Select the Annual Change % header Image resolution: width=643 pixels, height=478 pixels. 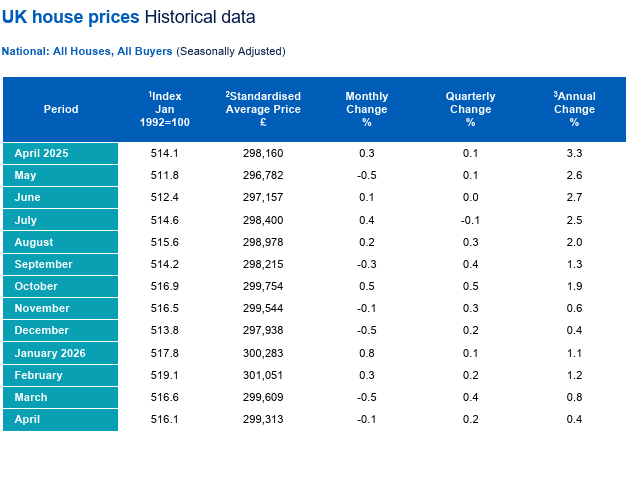(x=574, y=109)
